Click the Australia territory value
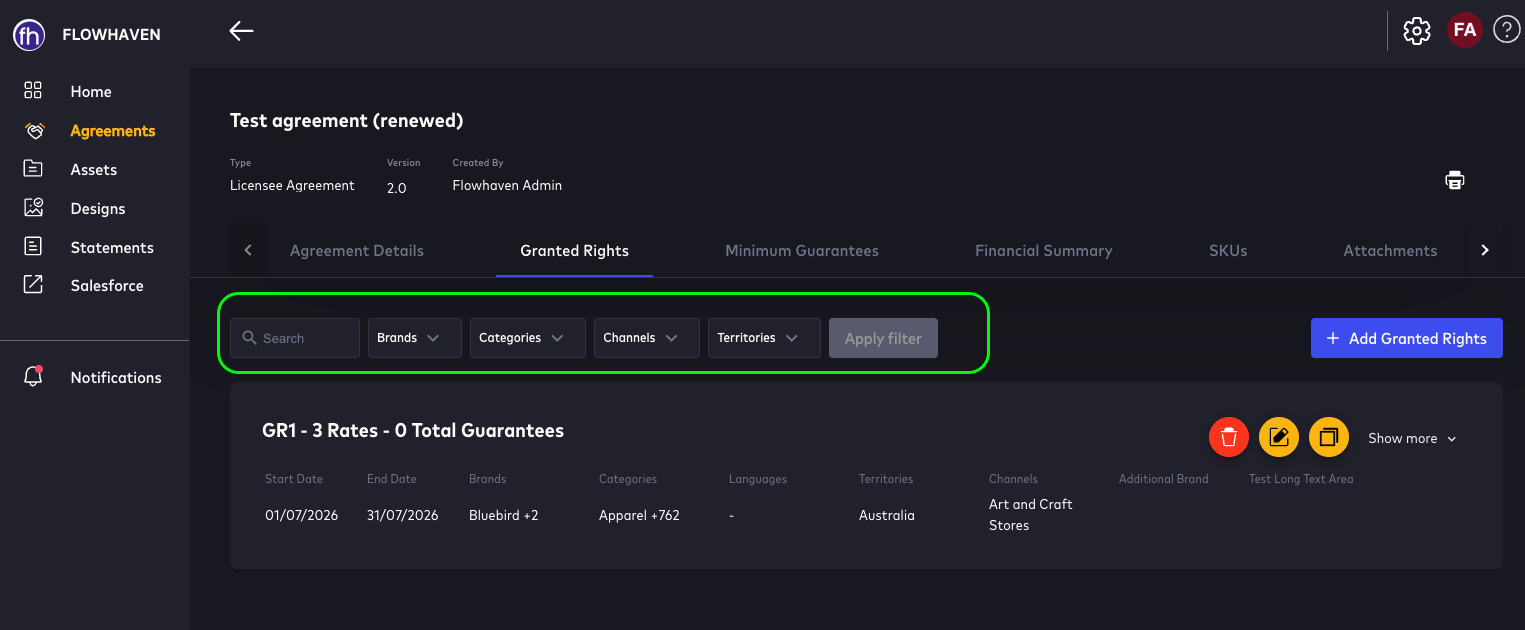This screenshot has width=1525, height=630. 887,516
